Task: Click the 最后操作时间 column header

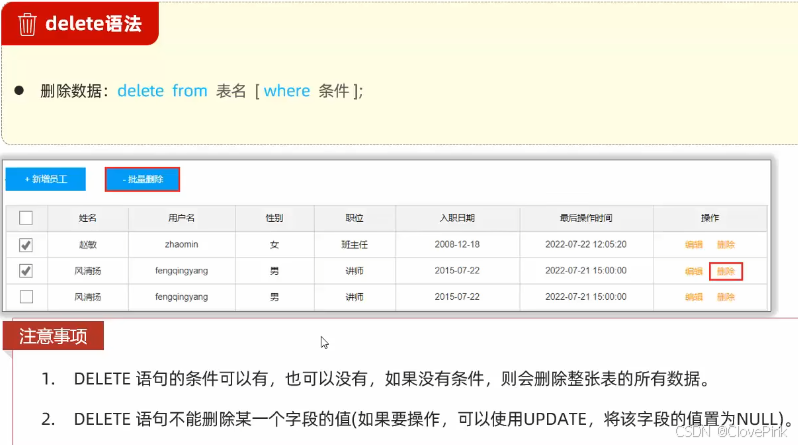Action: point(586,218)
